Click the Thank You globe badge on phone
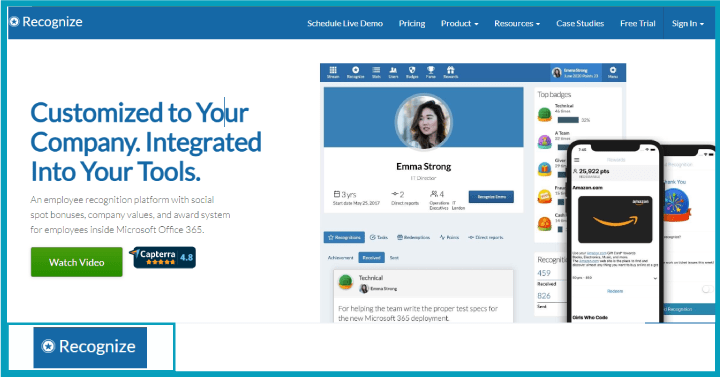Viewport: 720px width, 377px height. [x=676, y=204]
